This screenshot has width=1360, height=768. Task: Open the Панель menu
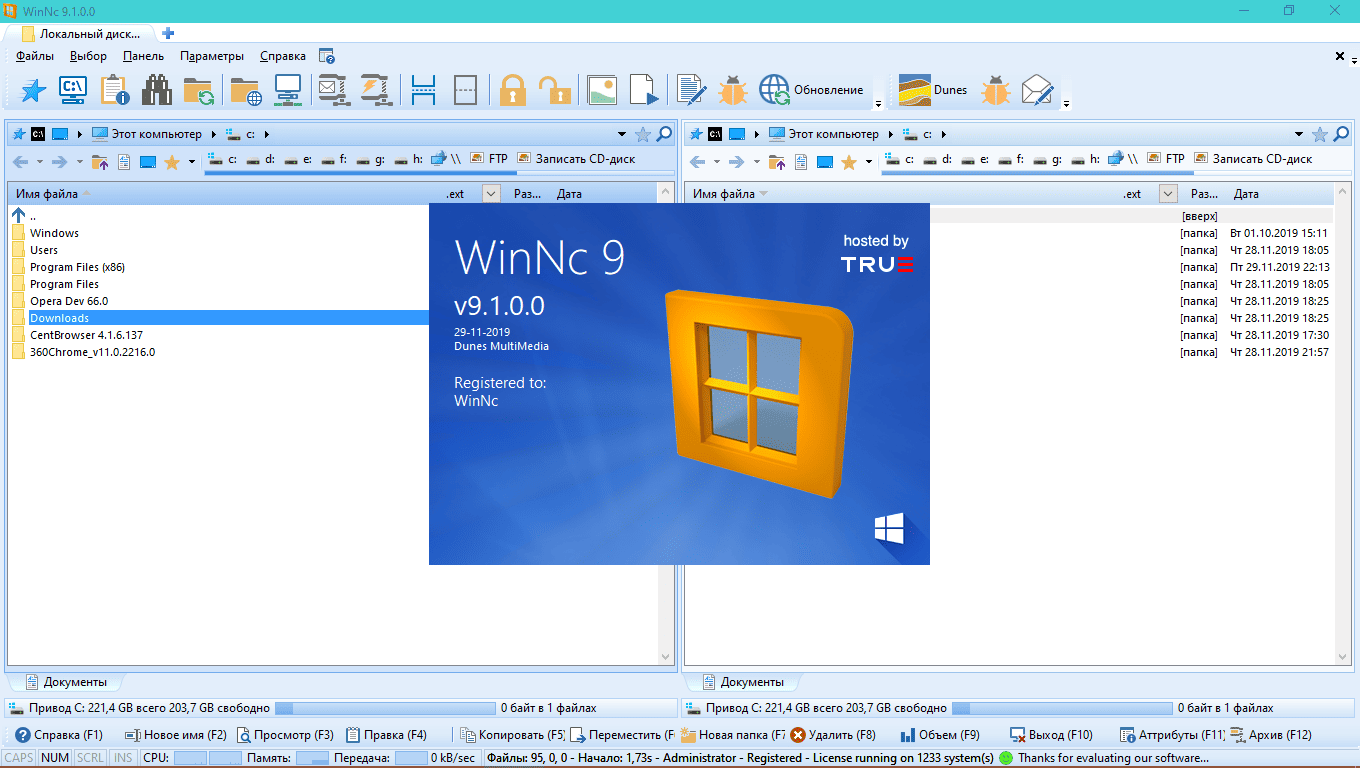coord(144,56)
